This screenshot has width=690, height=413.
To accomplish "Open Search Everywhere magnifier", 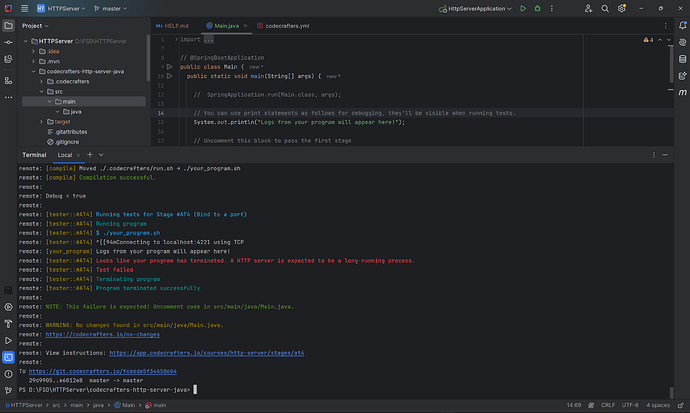I will [x=605, y=8].
